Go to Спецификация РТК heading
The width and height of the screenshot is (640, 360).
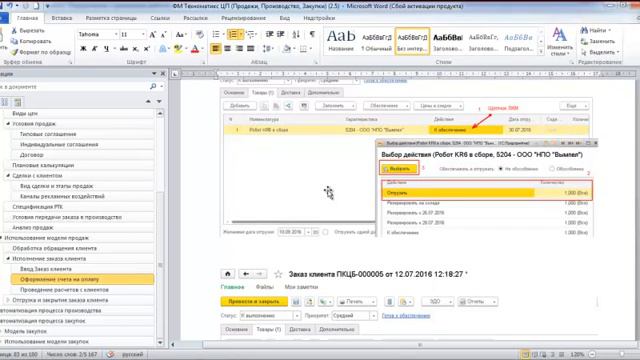[x=38, y=207]
